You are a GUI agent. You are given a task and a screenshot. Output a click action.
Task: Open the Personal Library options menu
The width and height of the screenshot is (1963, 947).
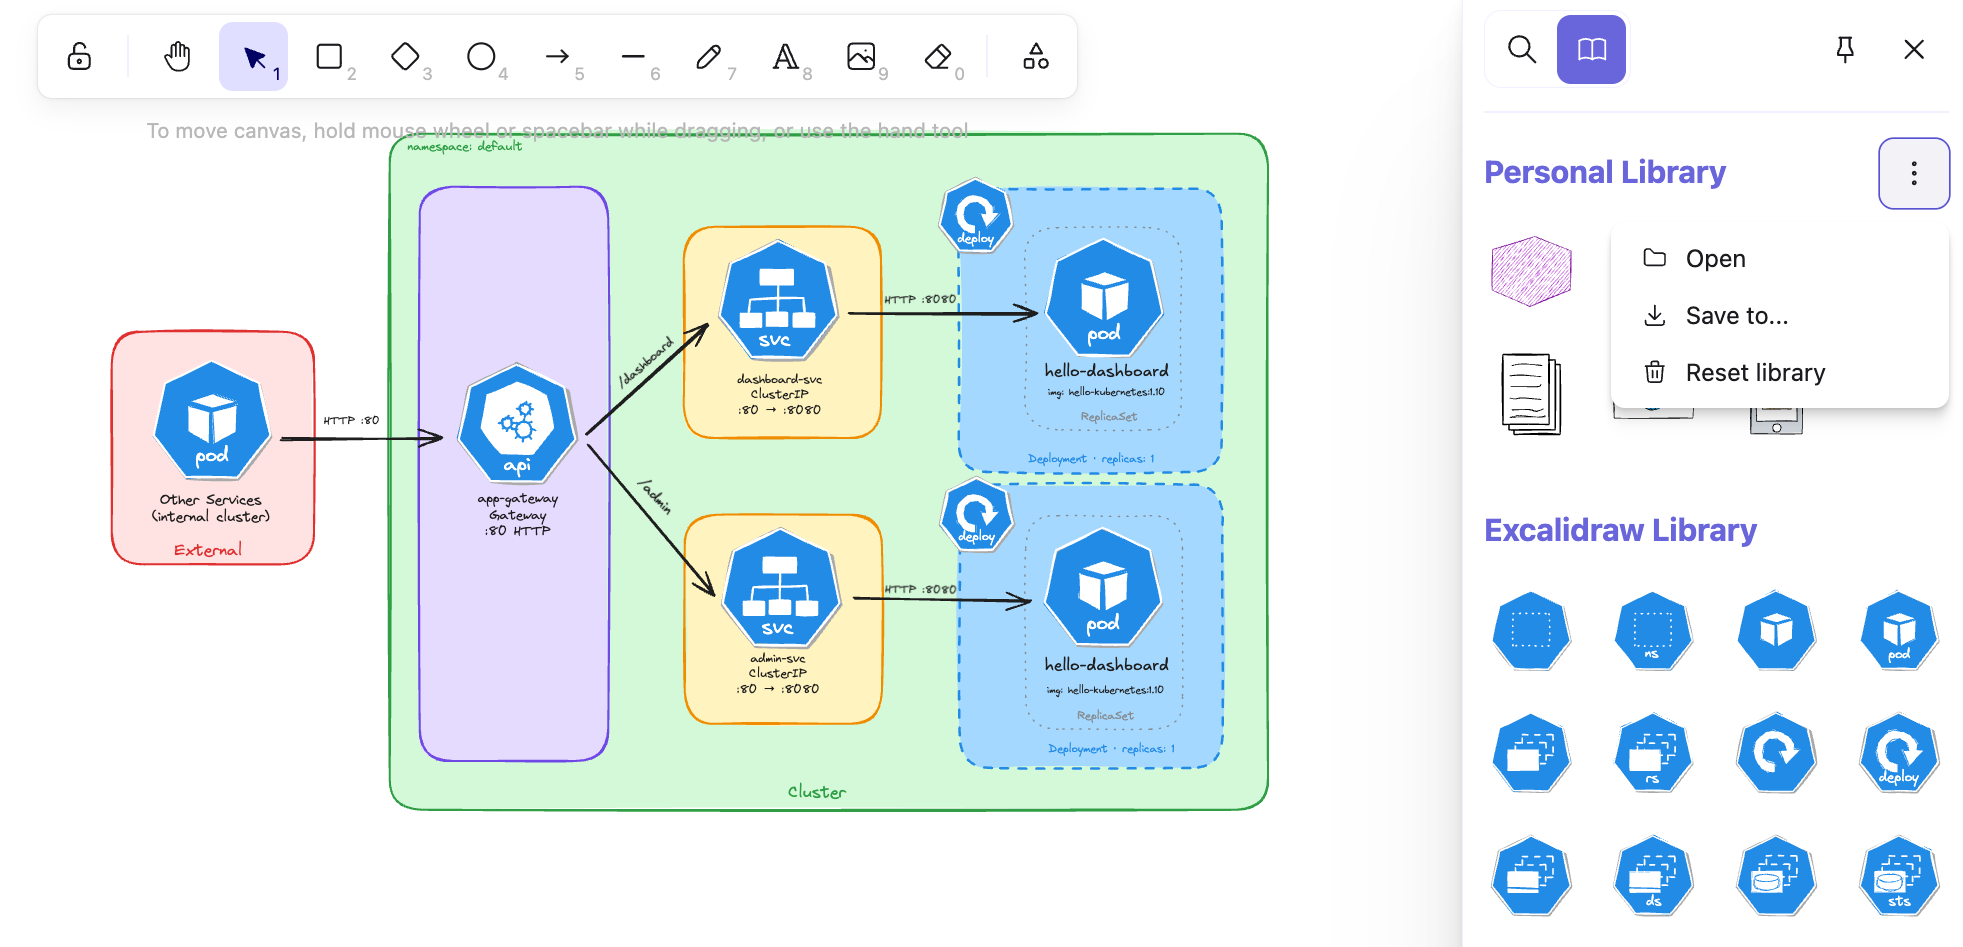point(1914,173)
